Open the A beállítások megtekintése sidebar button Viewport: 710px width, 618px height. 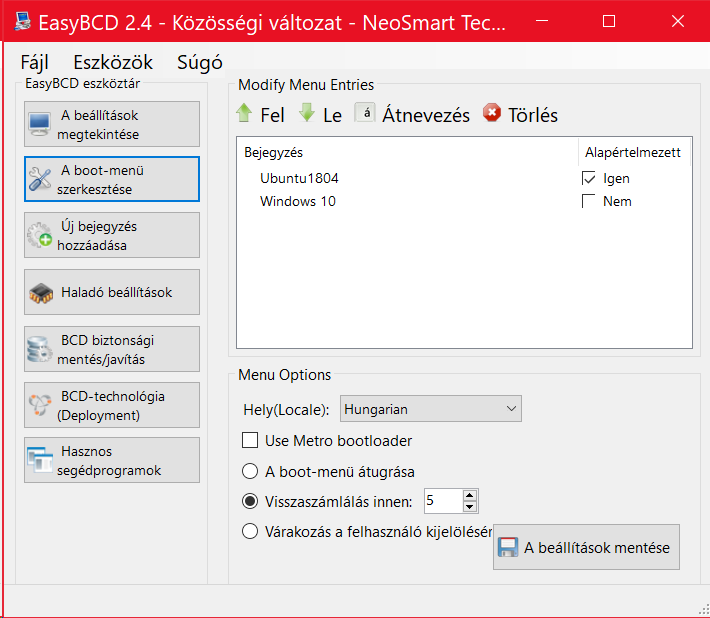click(112, 124)
